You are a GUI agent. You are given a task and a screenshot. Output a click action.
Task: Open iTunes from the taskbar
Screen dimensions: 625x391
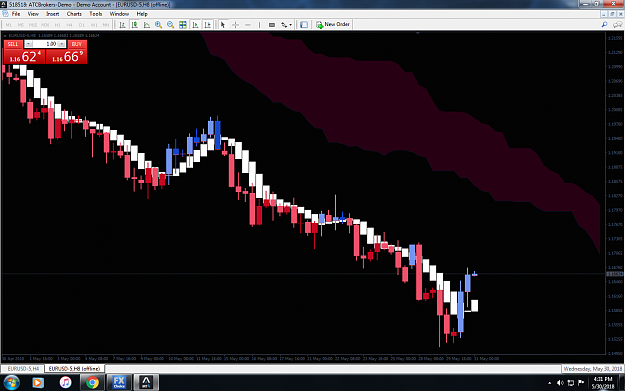coord(65,383)
